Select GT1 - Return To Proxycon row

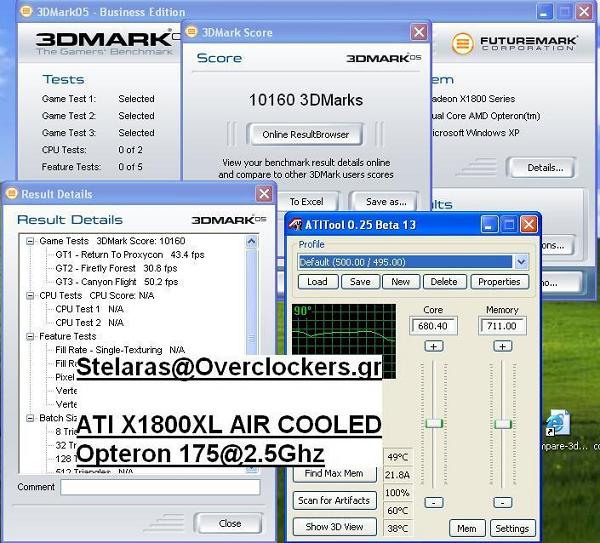[130, 255]
